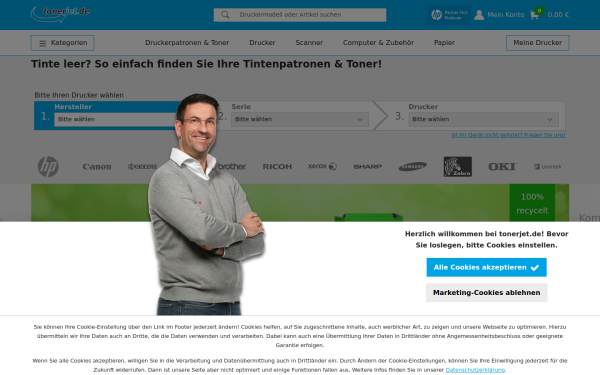Screen dimensions: 600x375
Task: Open the Drucker model dropdown
Action: coord(483,119)
